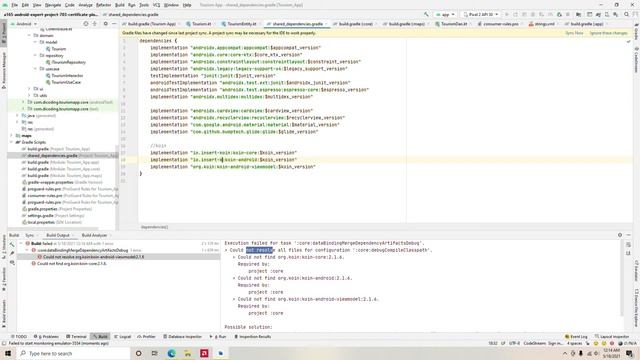Switch to Sync tab in Build panel

30,236
